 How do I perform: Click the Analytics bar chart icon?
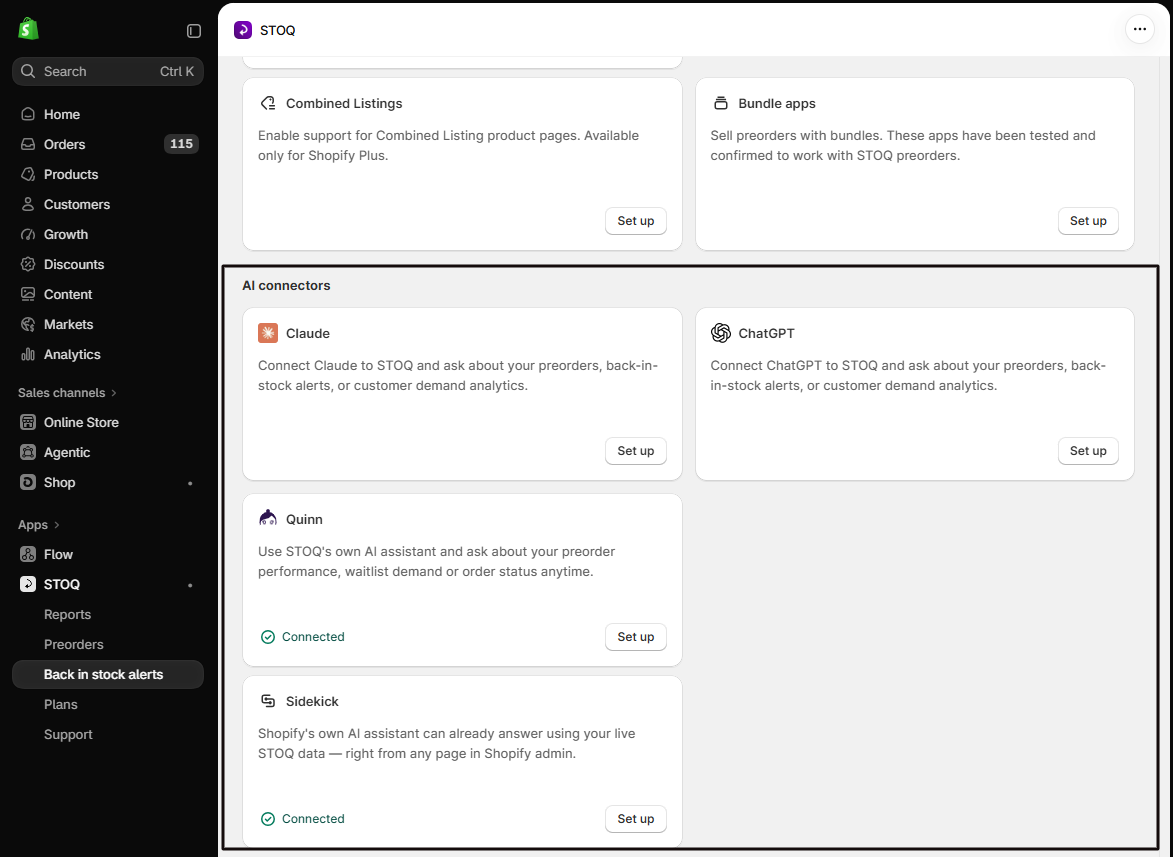(28, 354)
